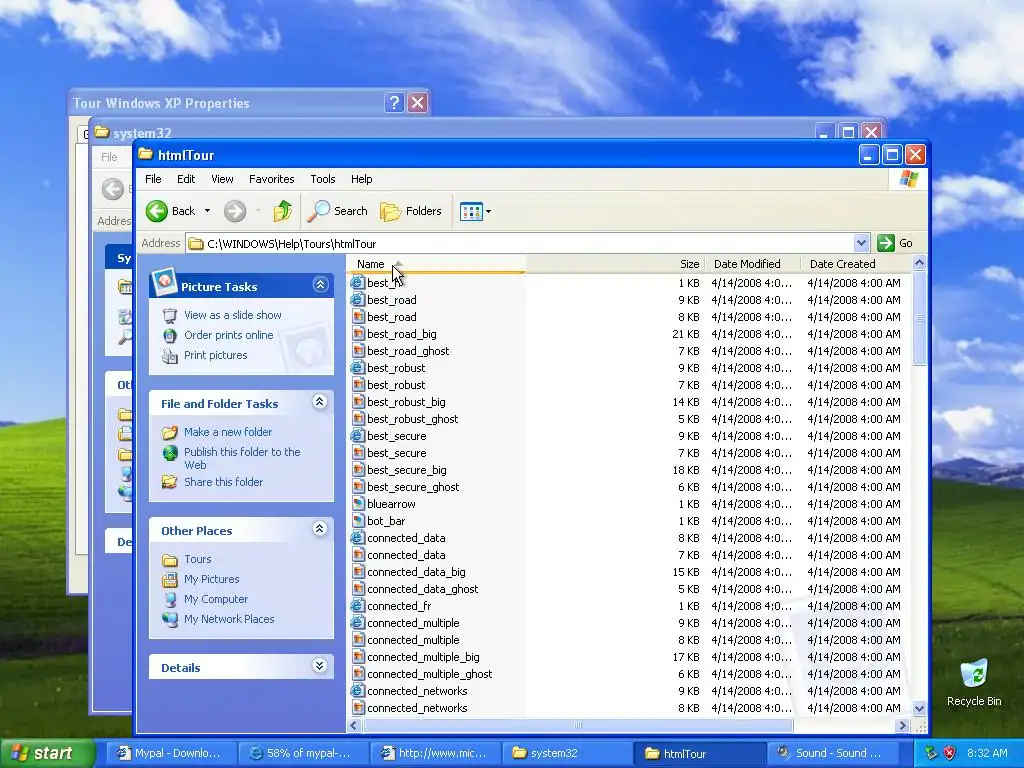Open My Pictures in Other Places
The width and height of the screenshot is (1024, 768).
point(212,579)
